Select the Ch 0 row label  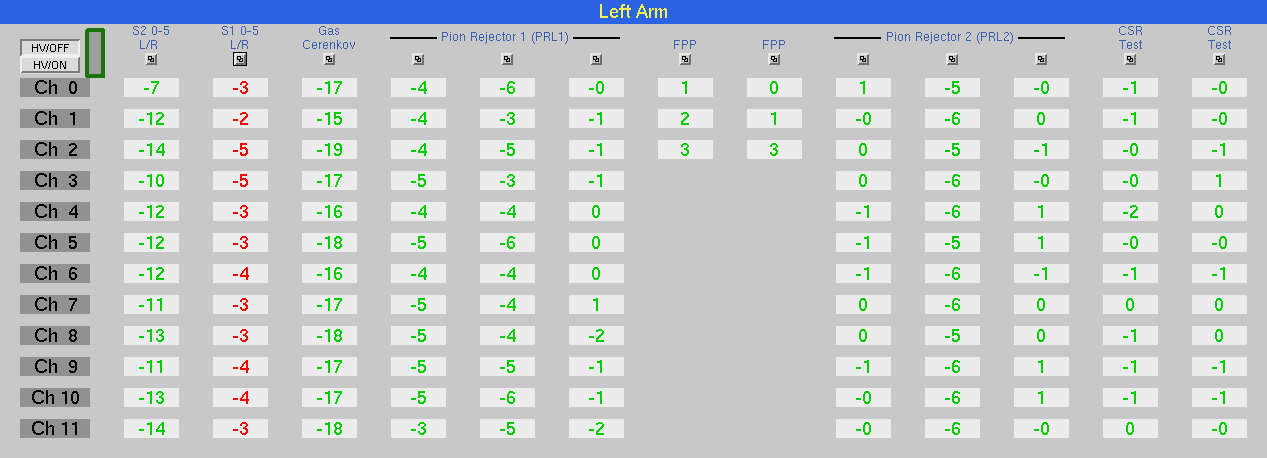[x=55, y=88]
